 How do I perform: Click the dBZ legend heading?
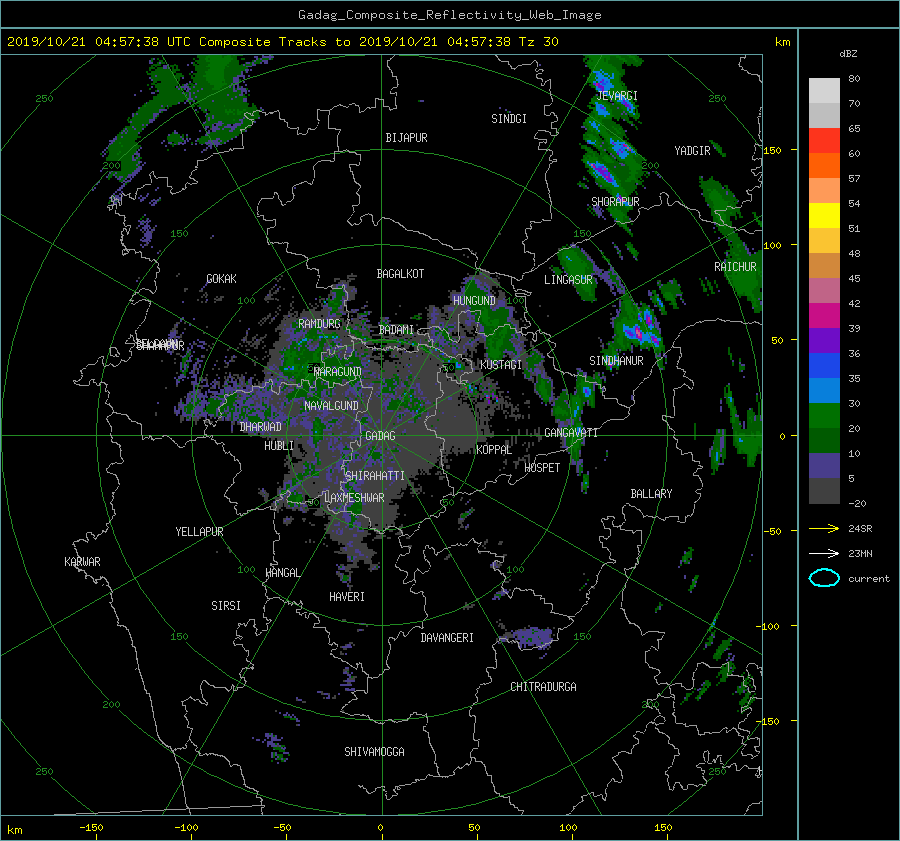tap(848, 54)
